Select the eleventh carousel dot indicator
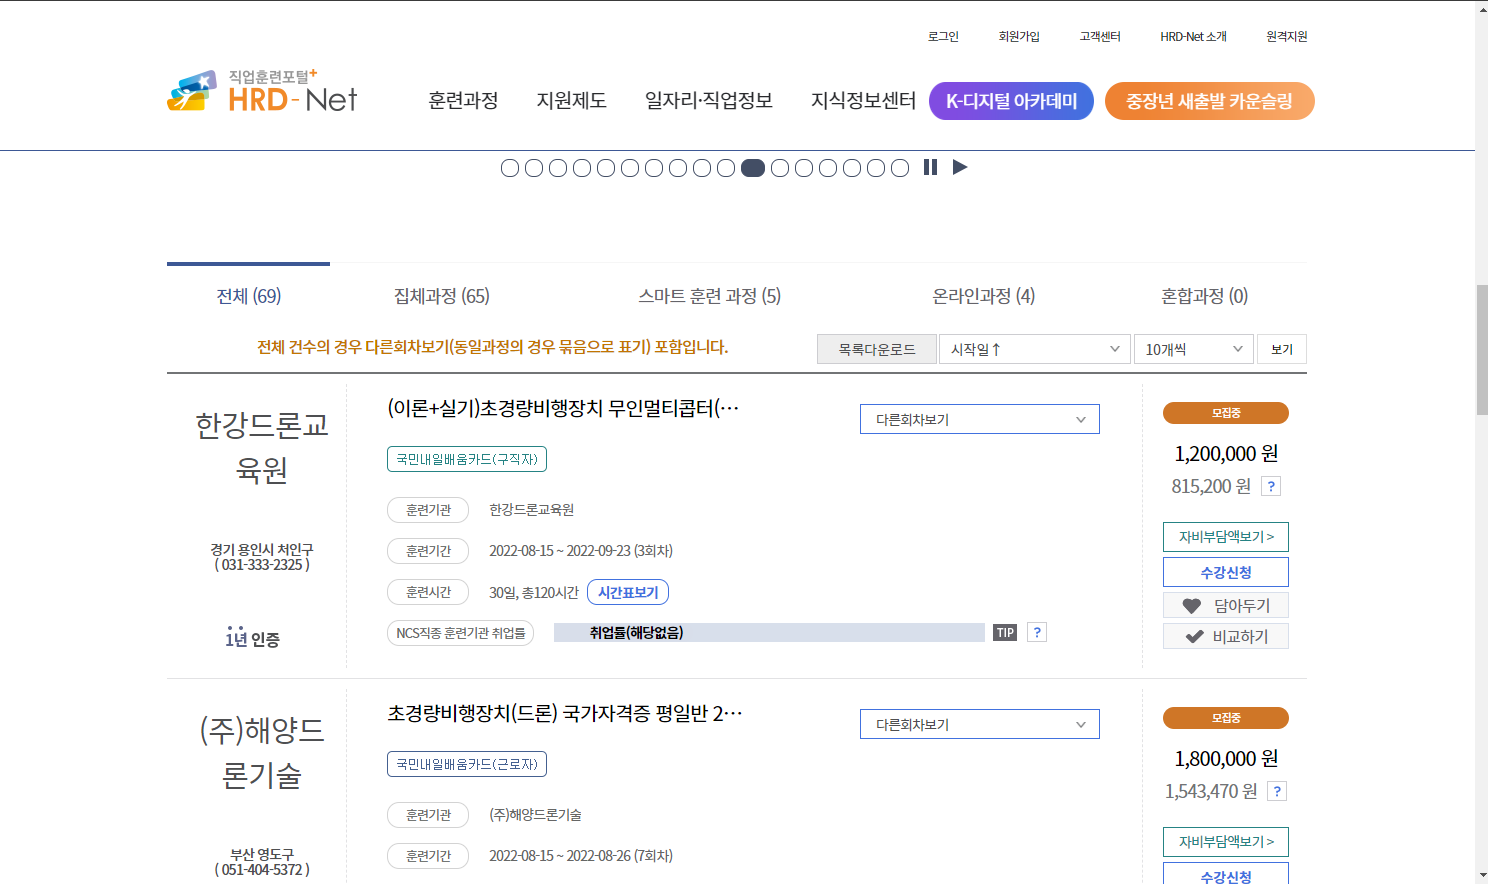 pyautogui.click(x=752, y=167)
